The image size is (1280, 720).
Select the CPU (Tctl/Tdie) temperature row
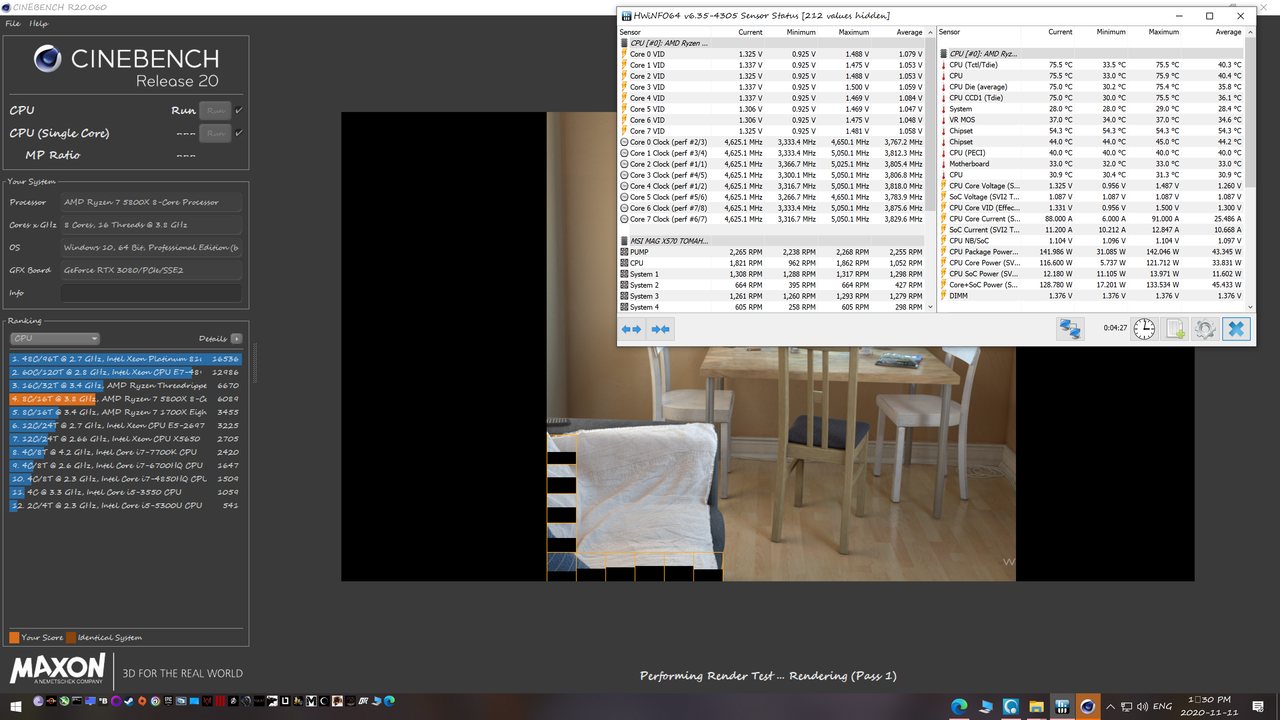point(1092,65)
